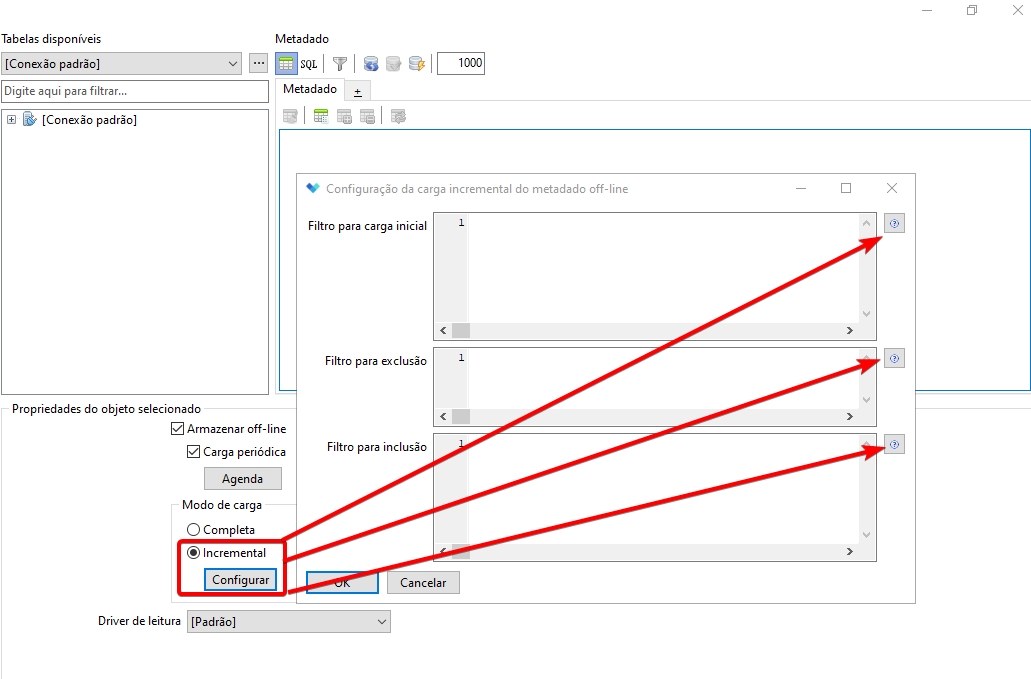Viewport: 1031px width, 679px height.
Task: Open the SQL editor view
Action: 309,63
